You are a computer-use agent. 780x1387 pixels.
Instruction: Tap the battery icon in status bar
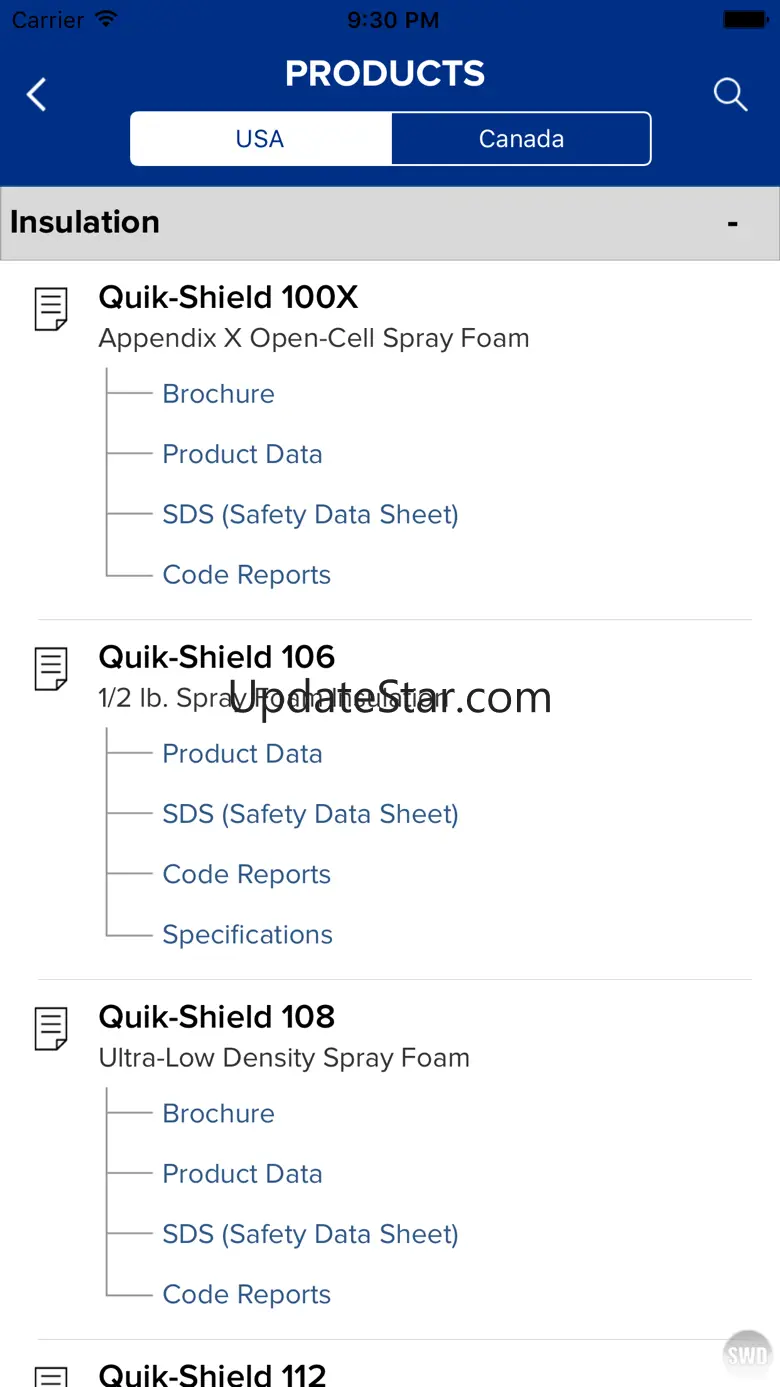pyautogui.click(x=745, y=19)
